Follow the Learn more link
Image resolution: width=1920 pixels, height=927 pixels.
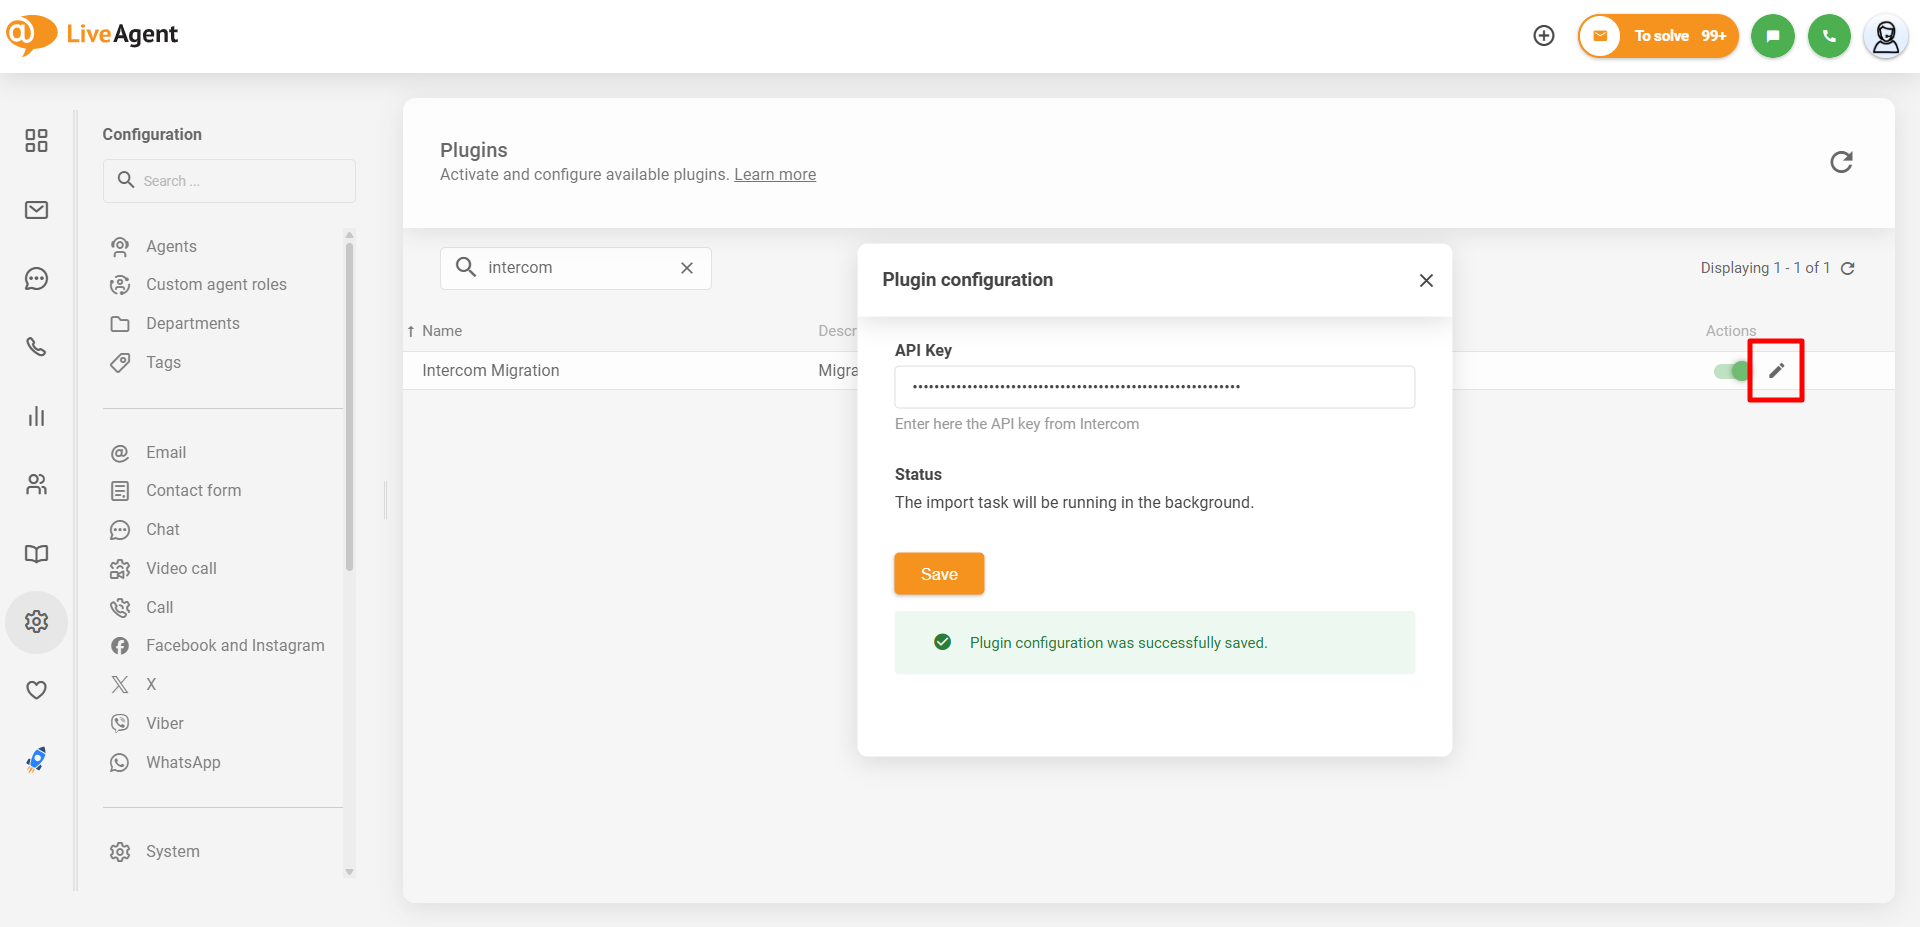tap(775, 175)
